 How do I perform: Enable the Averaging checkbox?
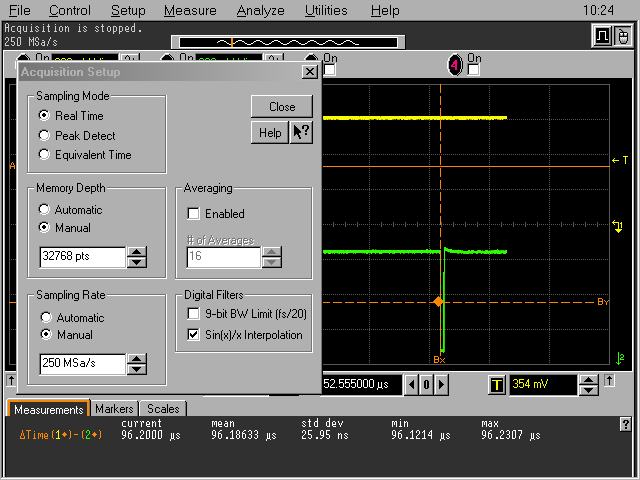coord(194,214)
